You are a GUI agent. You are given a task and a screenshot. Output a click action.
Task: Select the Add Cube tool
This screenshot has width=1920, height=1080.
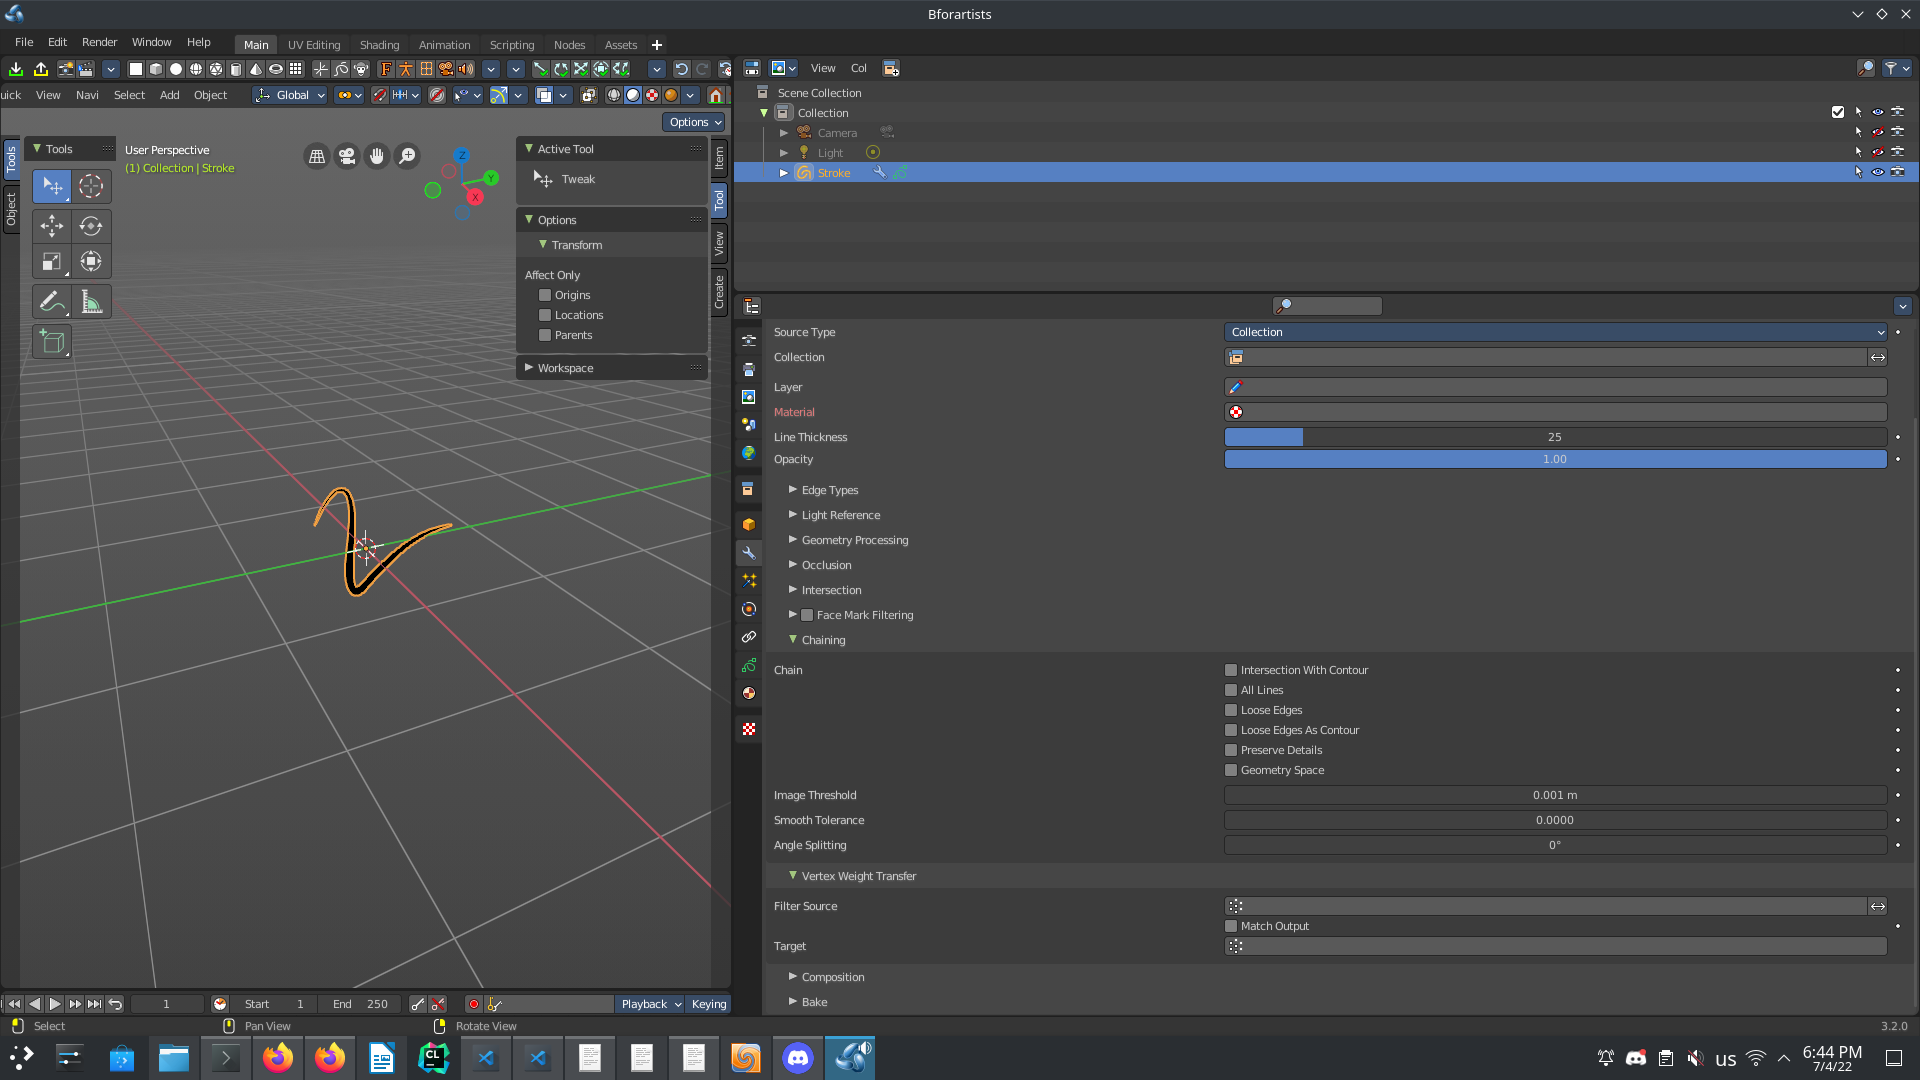(x=52, y=342)
